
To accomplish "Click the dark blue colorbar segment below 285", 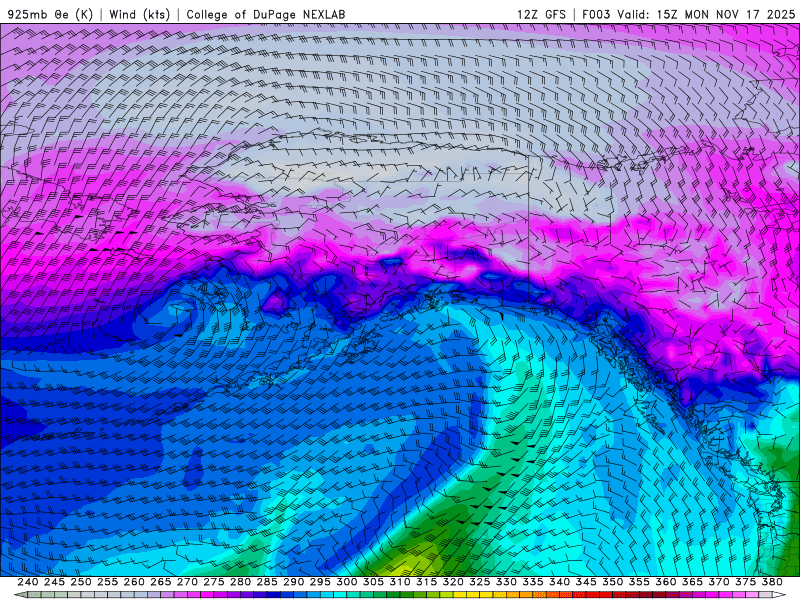I will 273,595.
